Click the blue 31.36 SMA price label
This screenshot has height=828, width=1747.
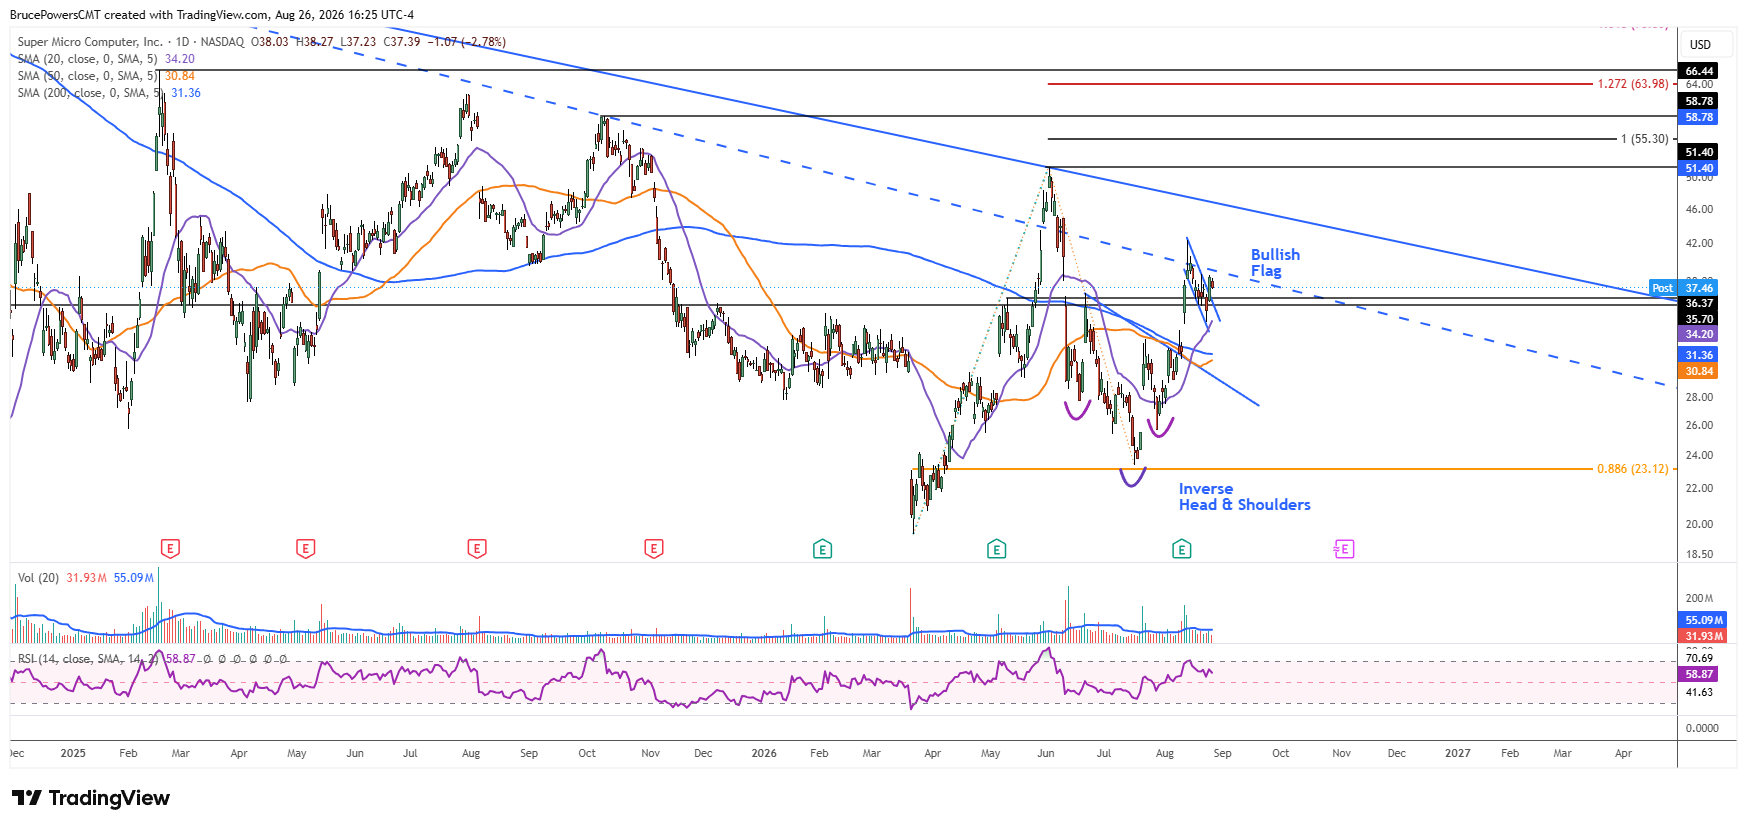coord(1699,355)
